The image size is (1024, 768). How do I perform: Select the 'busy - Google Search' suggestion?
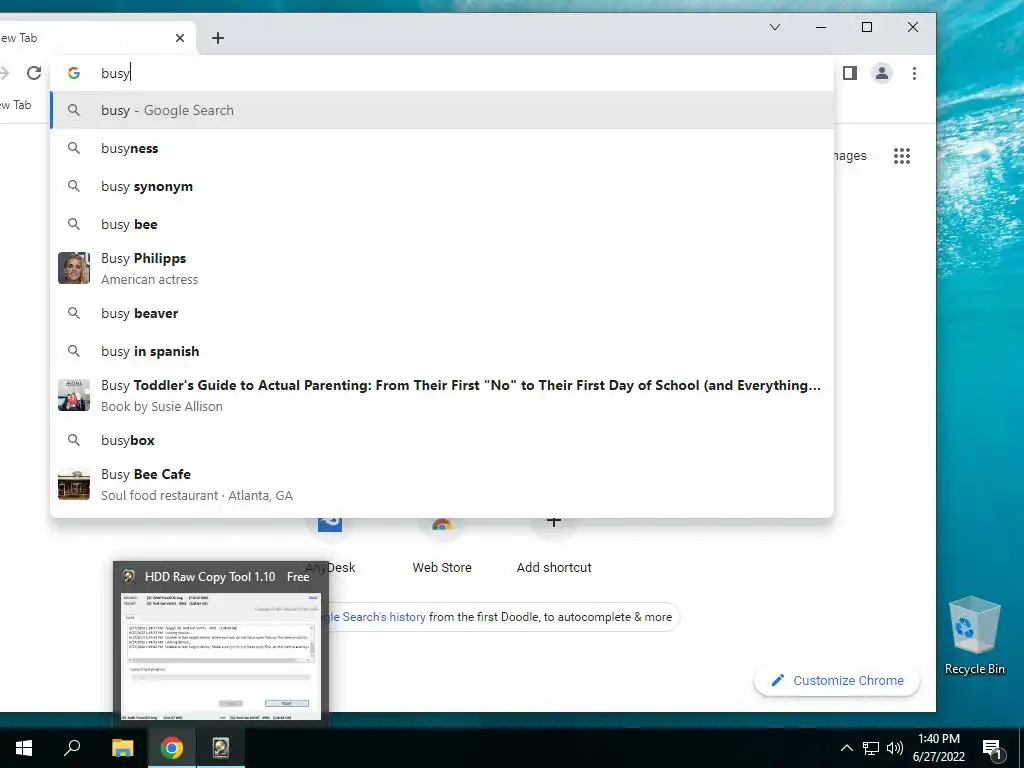[x=442, y=110]
